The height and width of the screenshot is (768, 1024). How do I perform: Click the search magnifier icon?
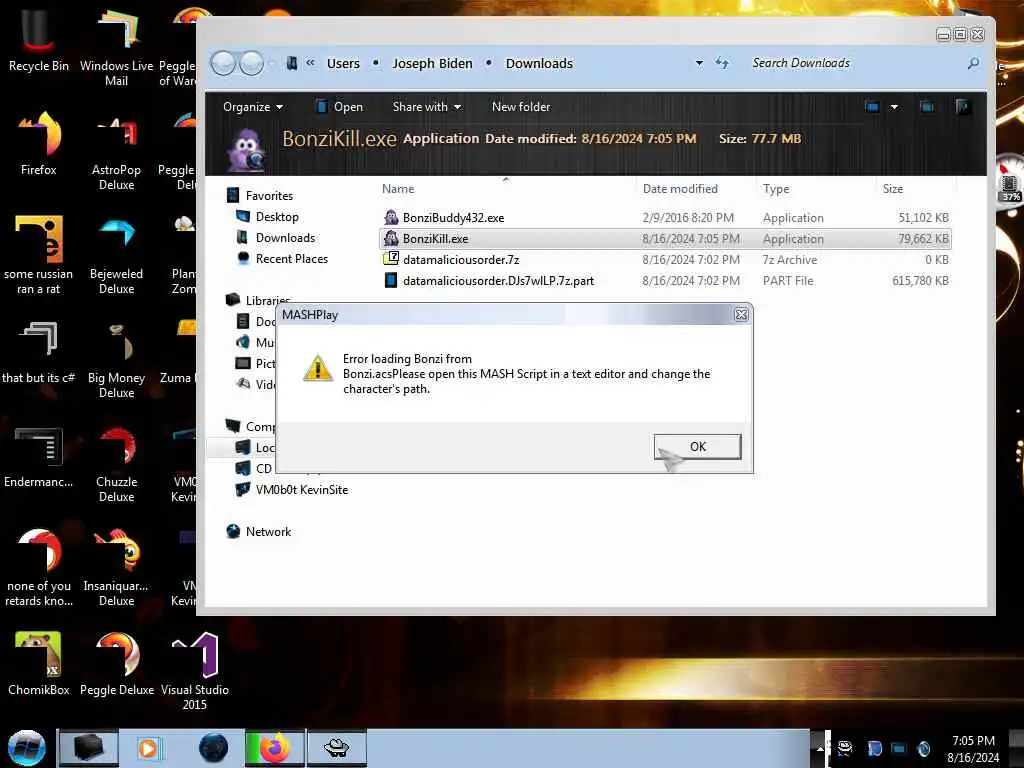click(x=973, y=63)
